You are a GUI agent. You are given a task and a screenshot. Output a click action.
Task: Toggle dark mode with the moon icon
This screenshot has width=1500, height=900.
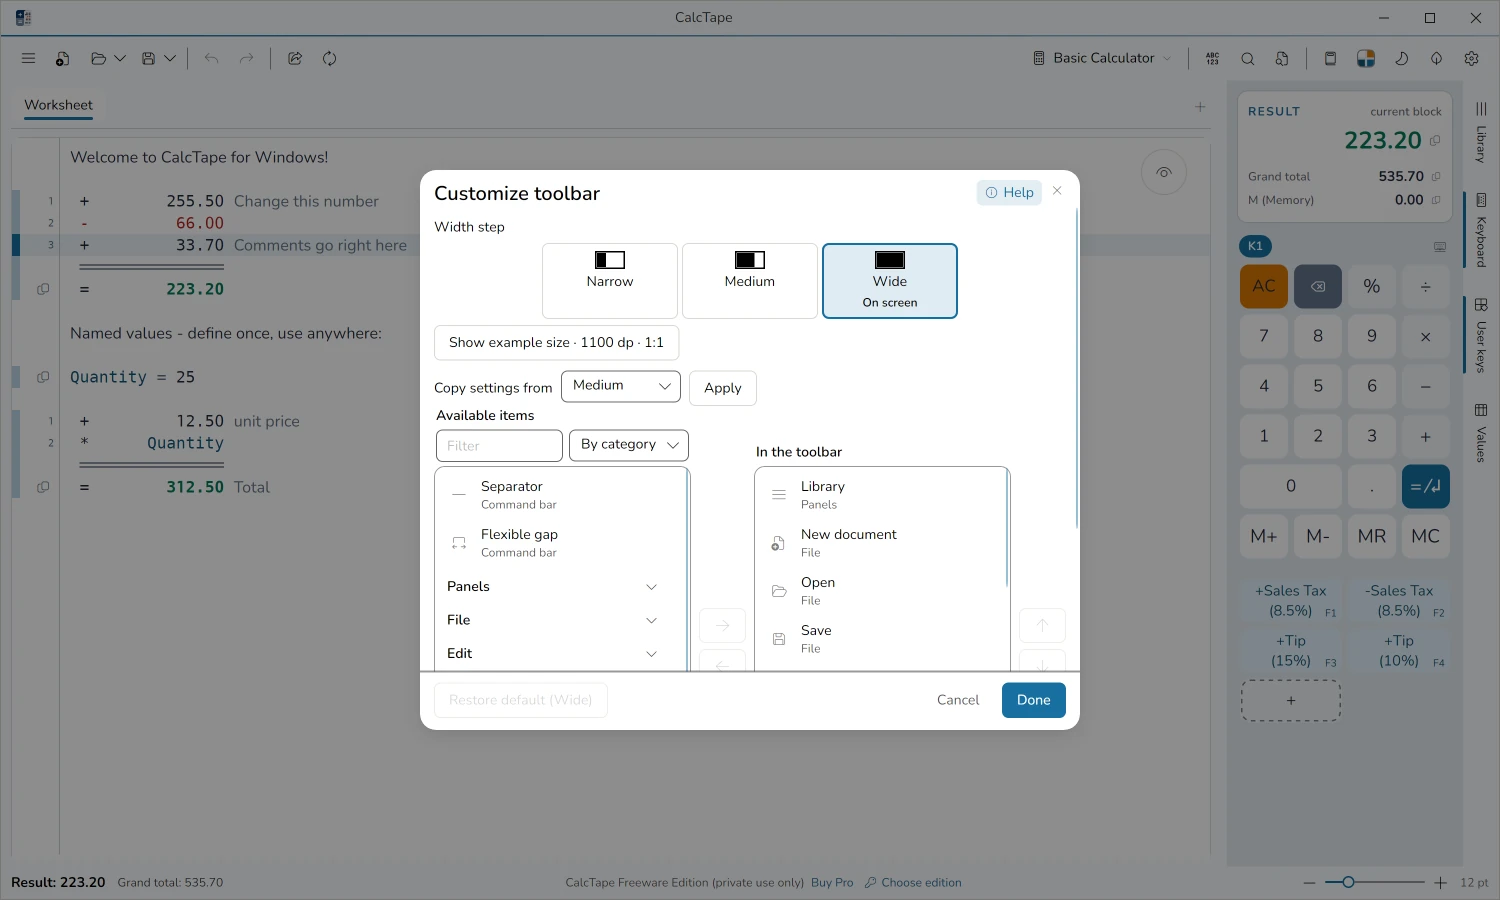coord(1401,58)
